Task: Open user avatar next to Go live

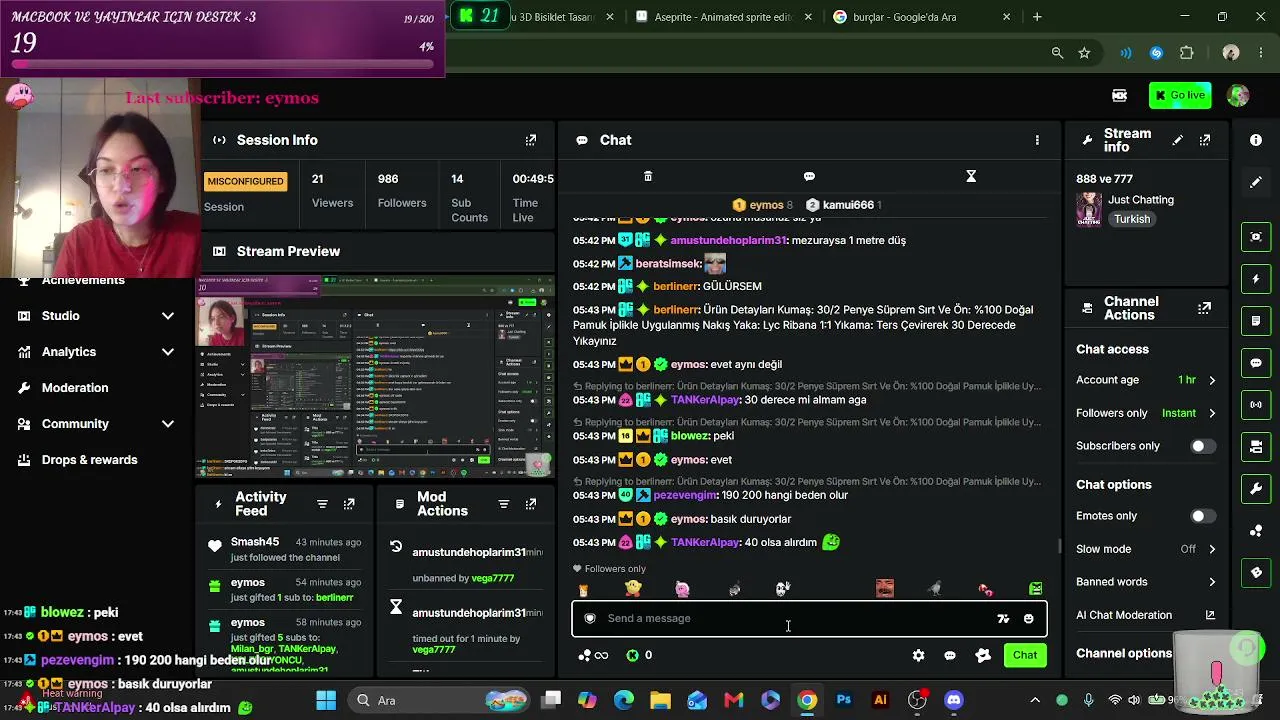Action: (x=1238, y=95)
